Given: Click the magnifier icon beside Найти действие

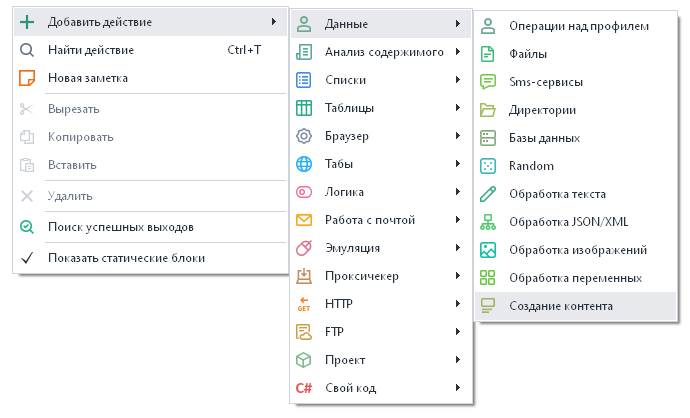Looking at the screenshot, I should (x=27, y=49).
